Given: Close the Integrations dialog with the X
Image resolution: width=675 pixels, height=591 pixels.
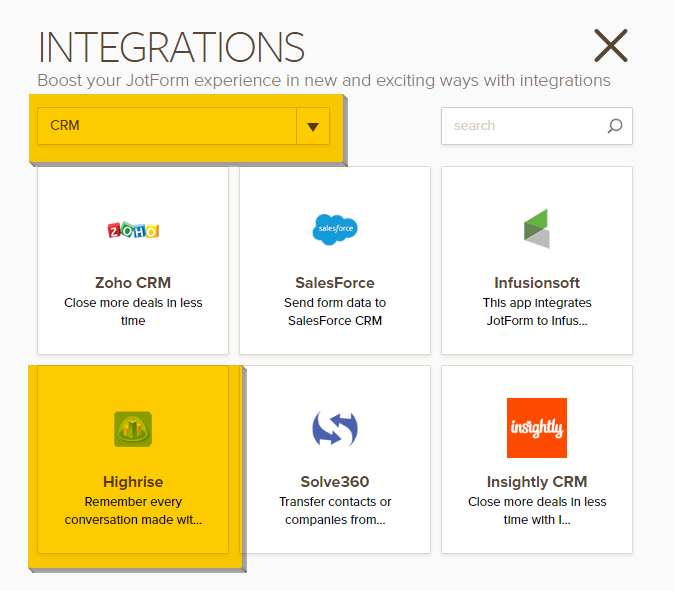Looking at the screenshot, I should [610, 46].
